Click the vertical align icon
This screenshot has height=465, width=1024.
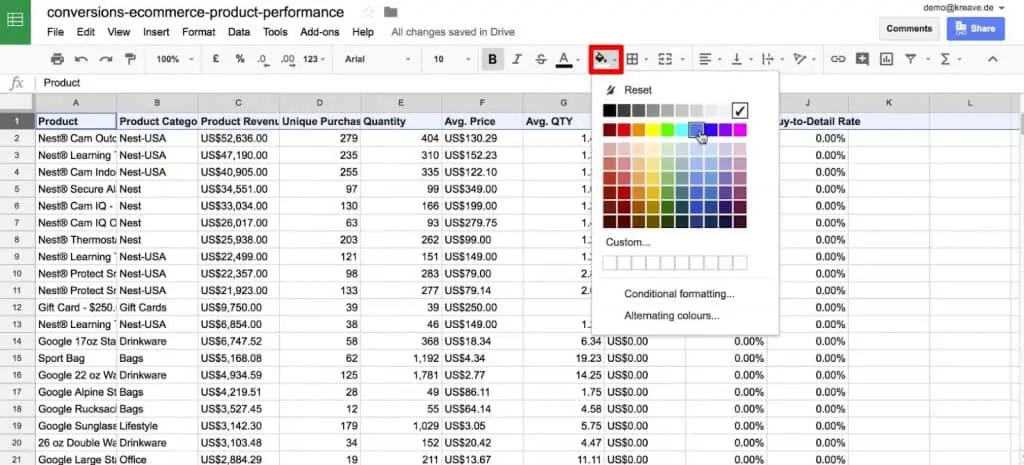click(x=737, y=59)
